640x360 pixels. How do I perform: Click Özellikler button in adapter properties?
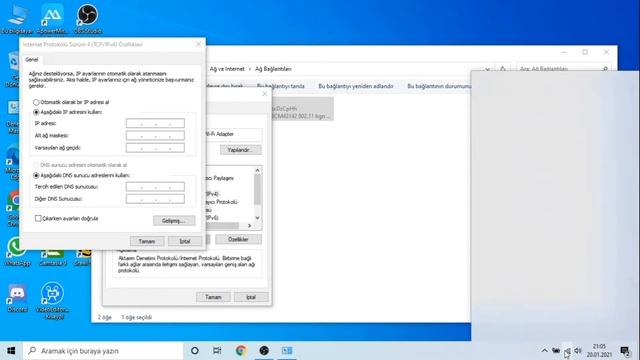238,239
